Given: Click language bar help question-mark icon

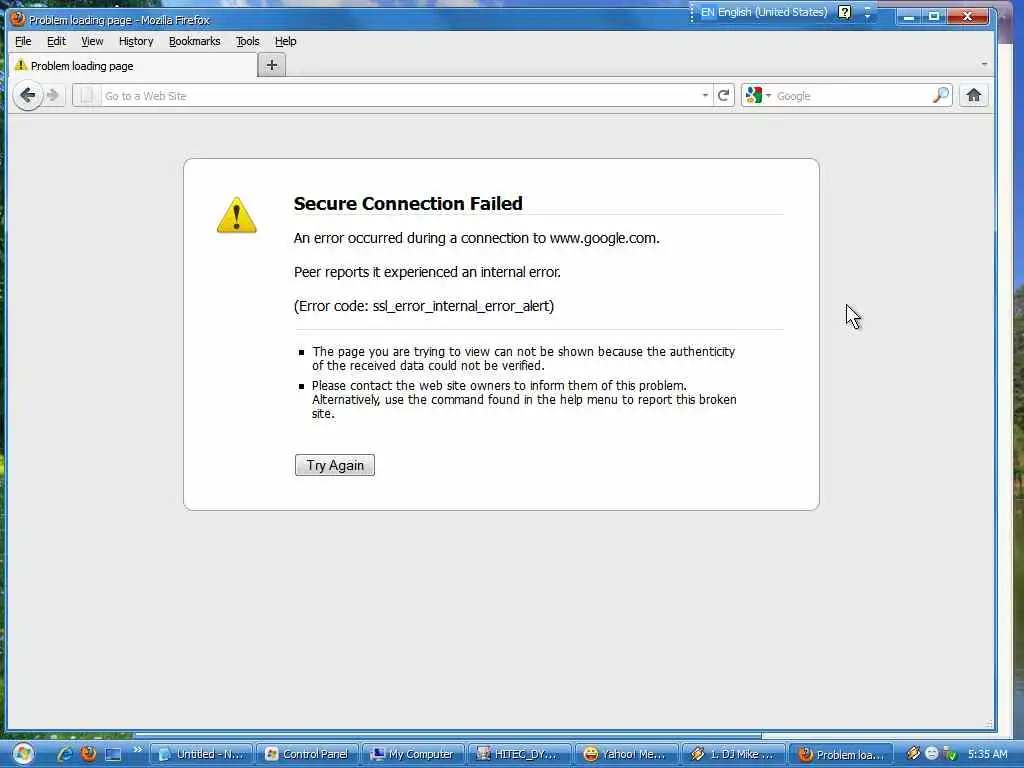Looking at the screenshot, I should click(x=844, y=12).
